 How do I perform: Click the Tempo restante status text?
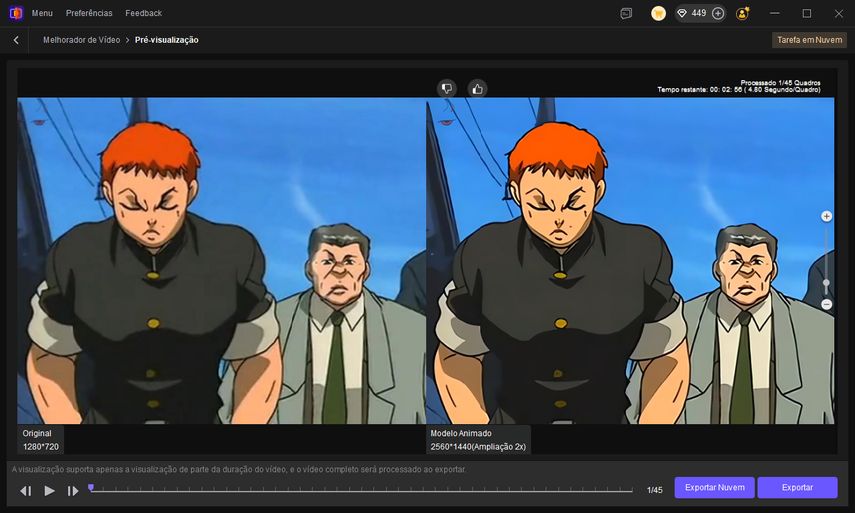coord(739,89)
